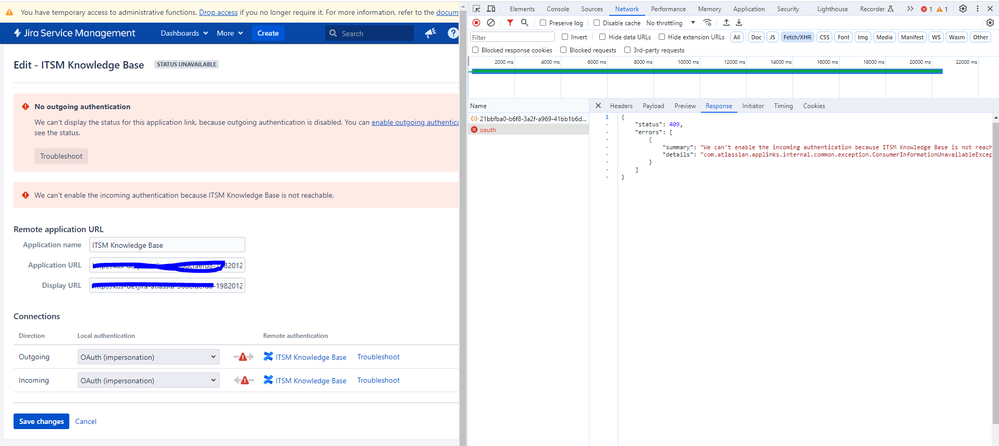999x446 pixels.
Task: Click the yellow warnings count badge
Action: (x=942, y=9)
